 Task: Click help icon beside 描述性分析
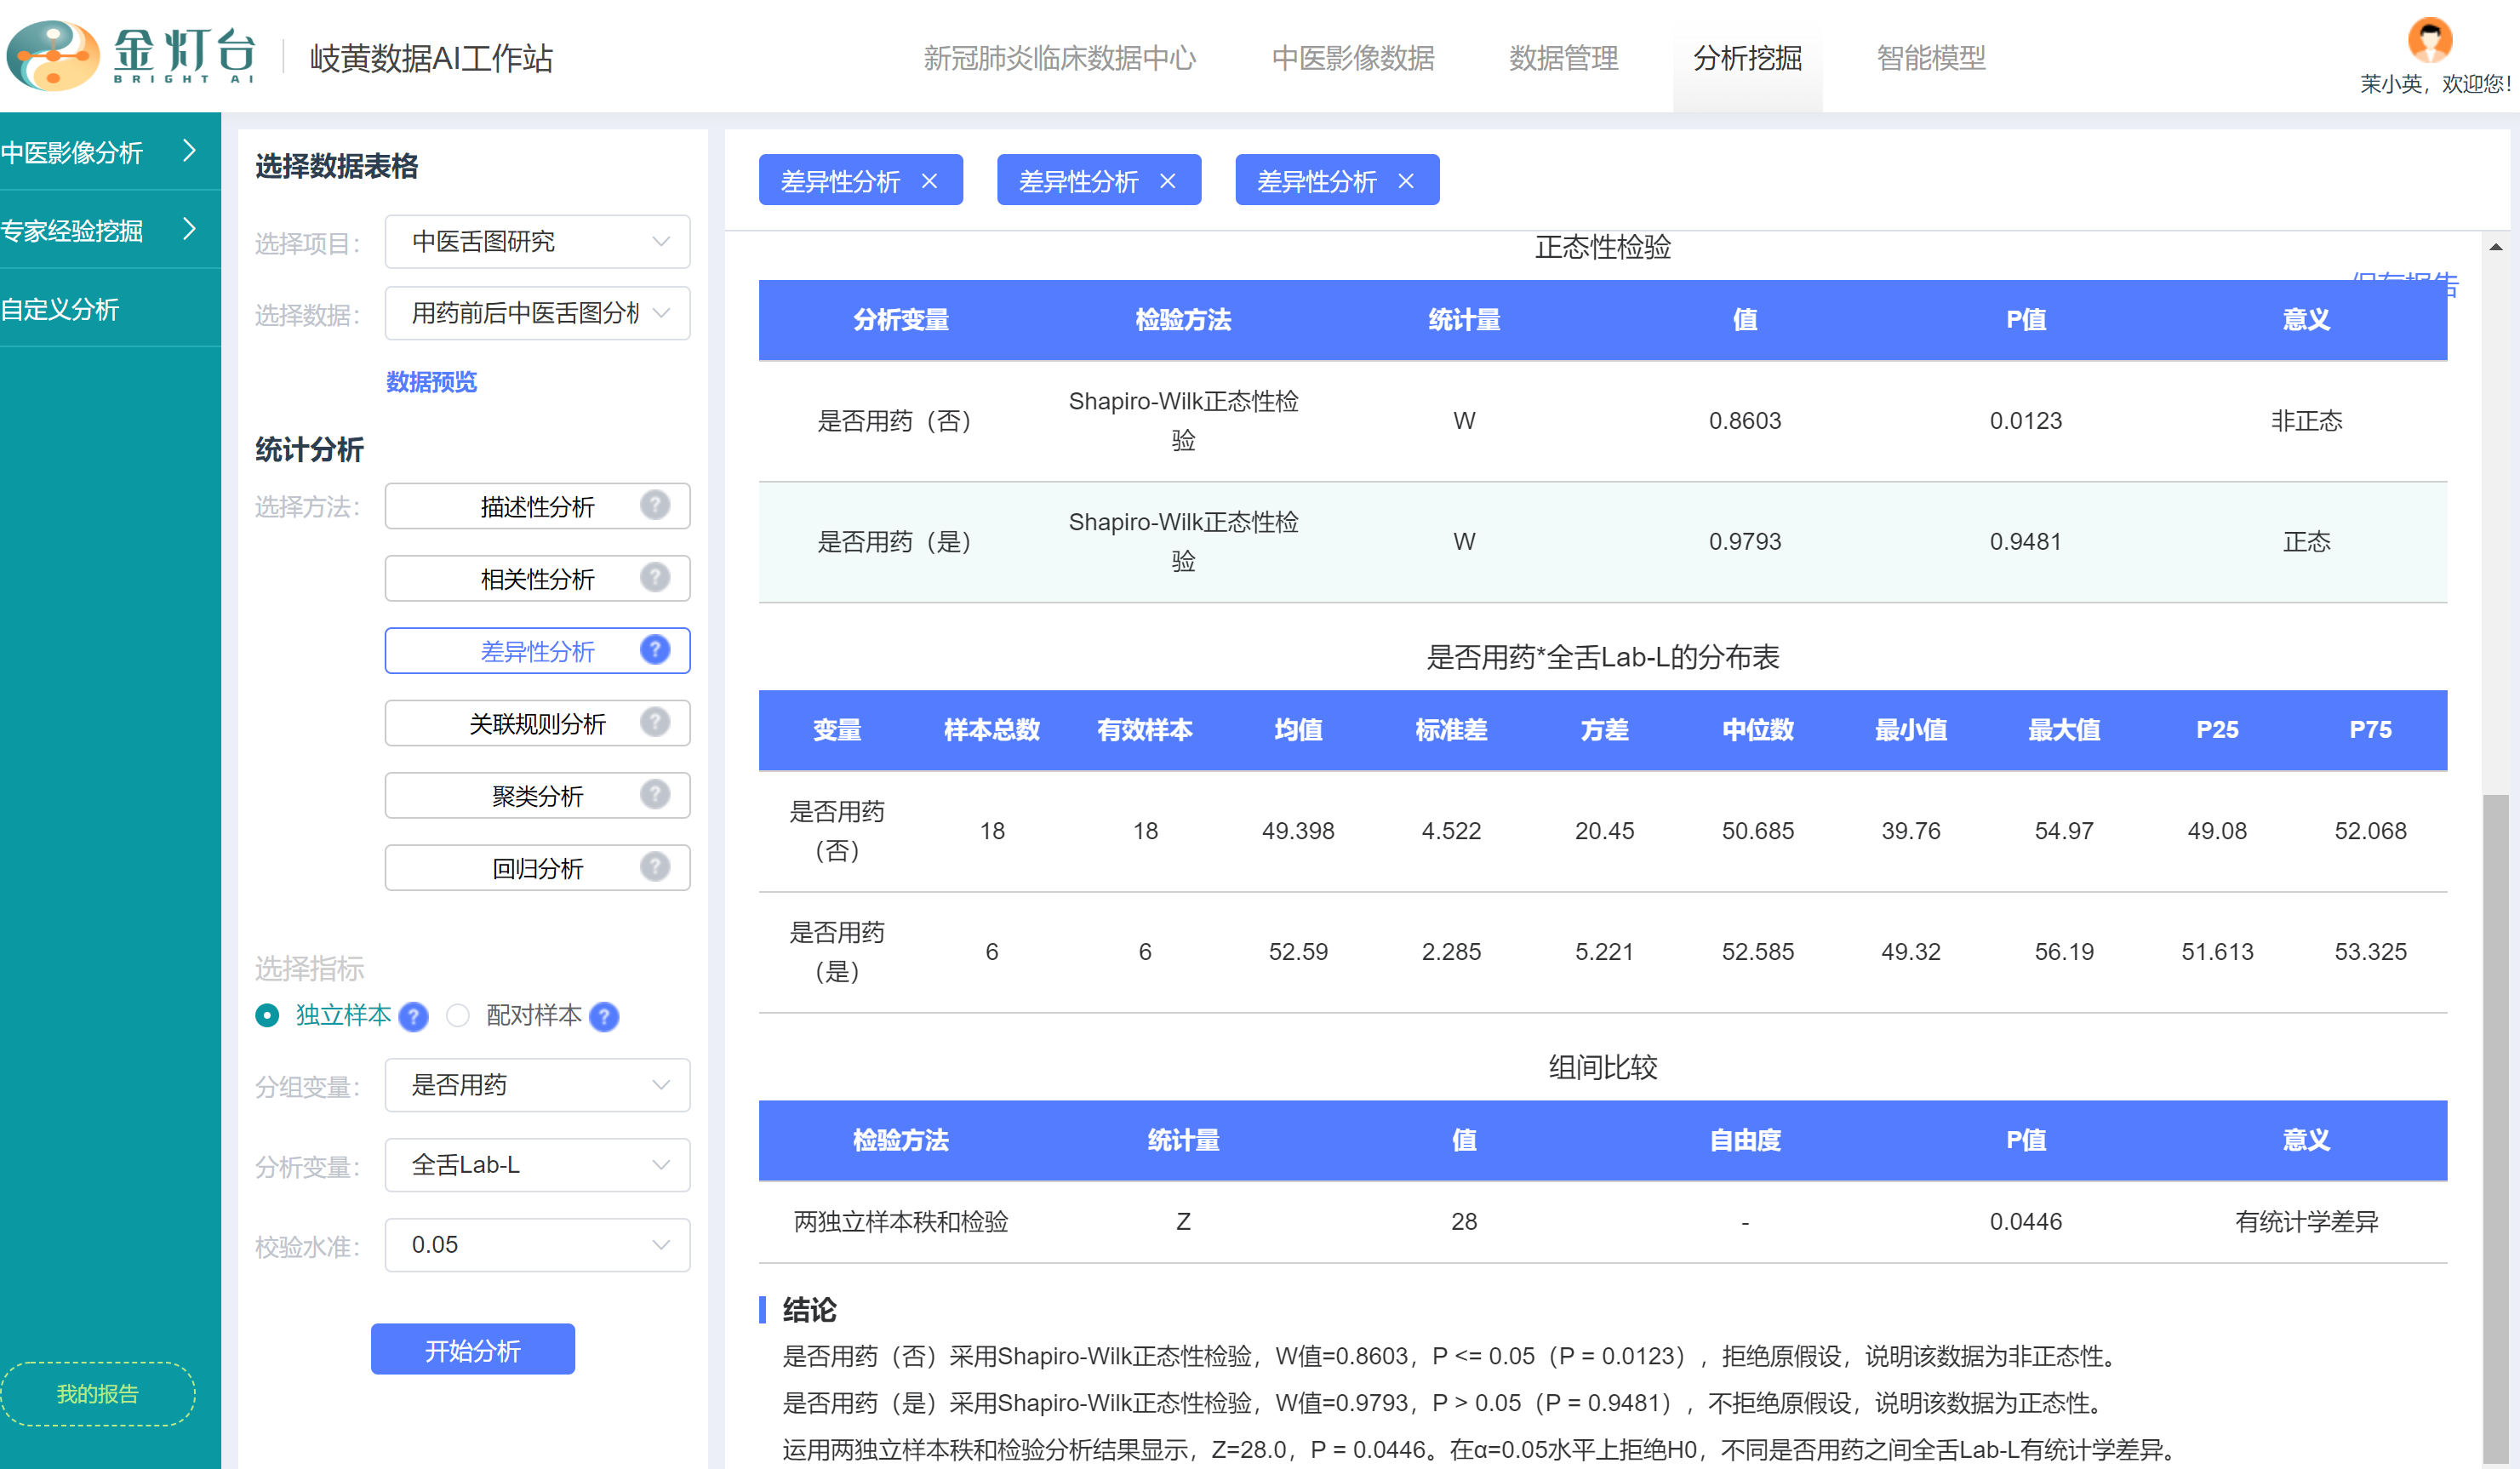[655, 505]
